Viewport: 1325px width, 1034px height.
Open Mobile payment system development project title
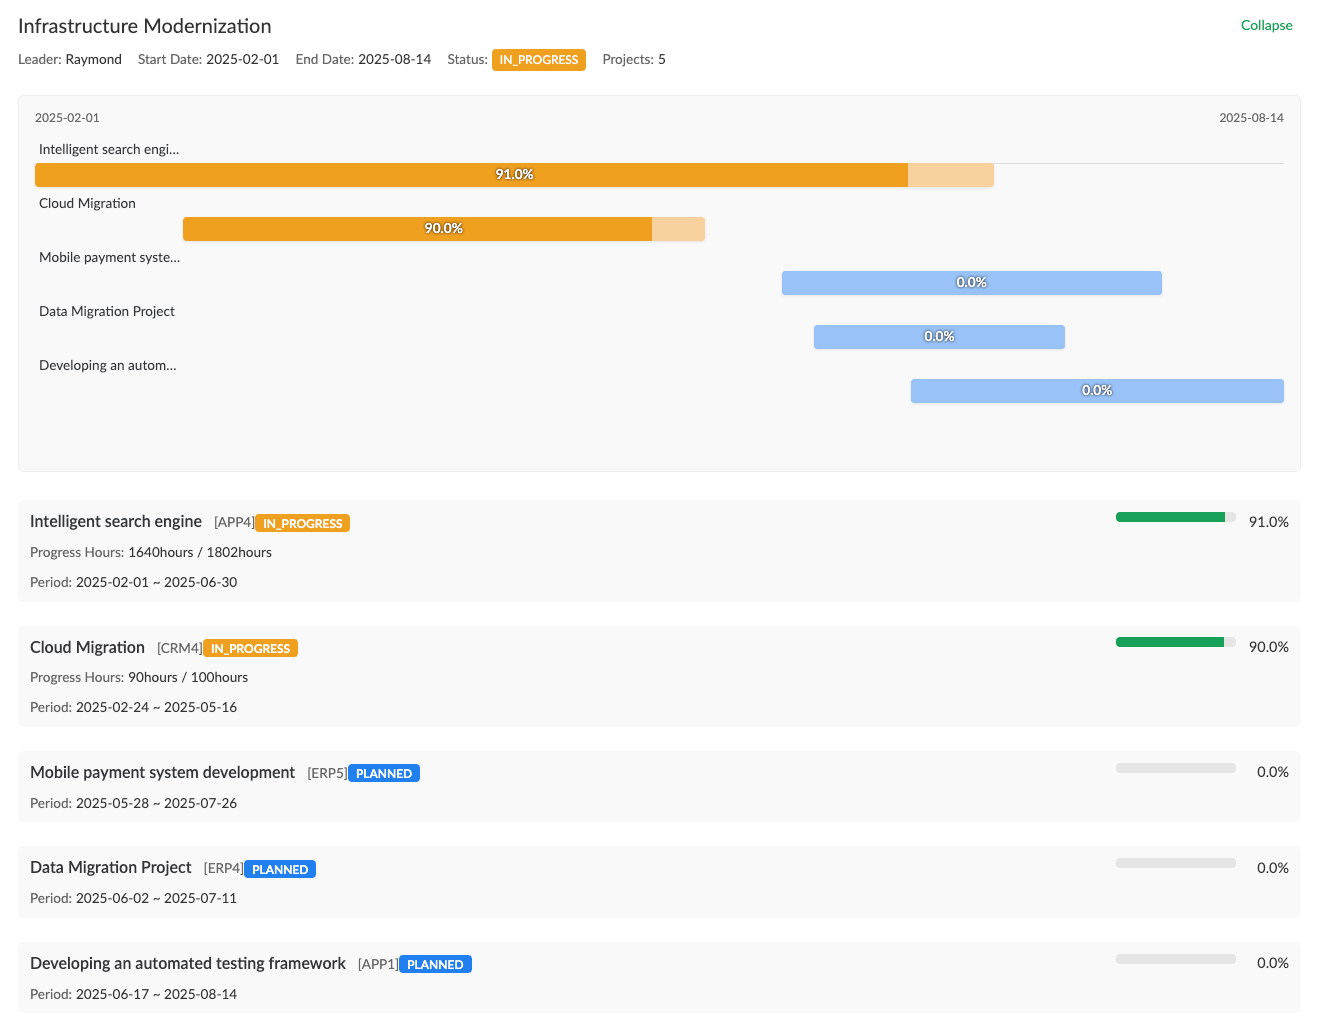point(162,772)
